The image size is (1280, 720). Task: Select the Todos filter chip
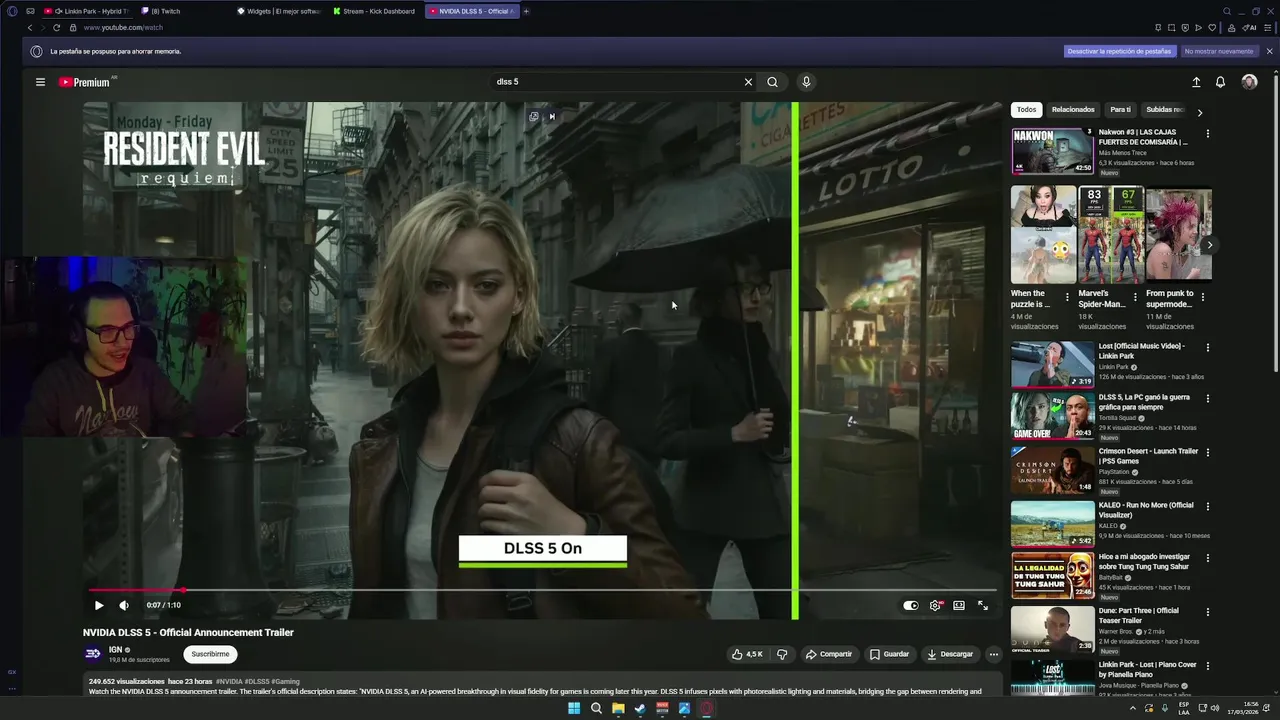[1027, 110]
